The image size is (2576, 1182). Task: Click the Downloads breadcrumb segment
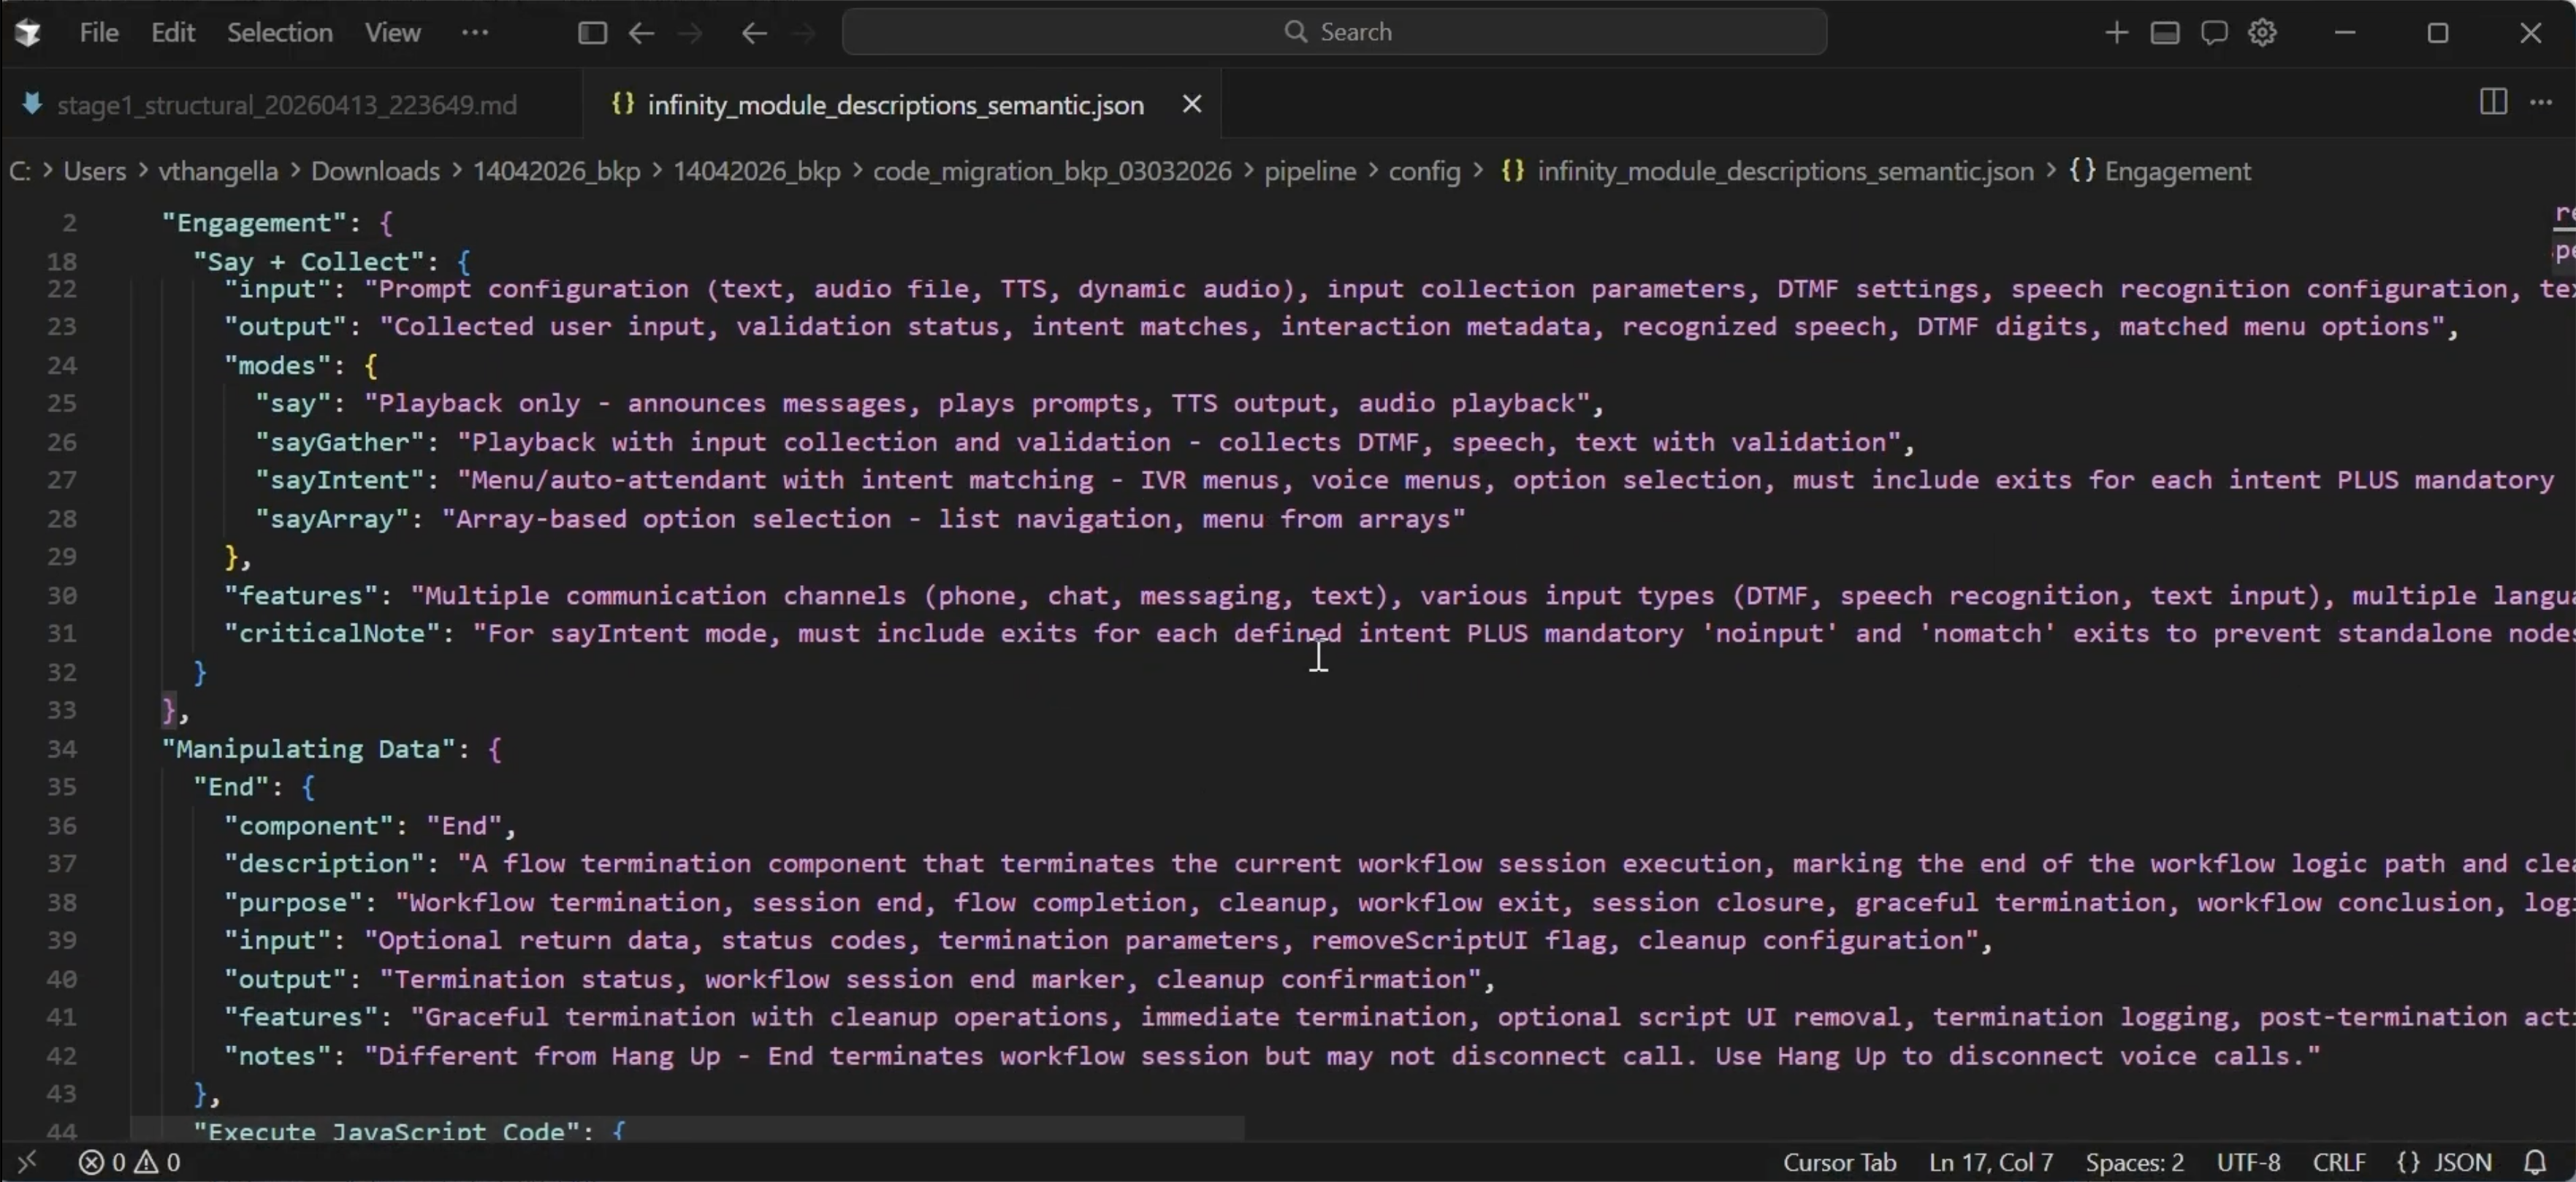375,171
